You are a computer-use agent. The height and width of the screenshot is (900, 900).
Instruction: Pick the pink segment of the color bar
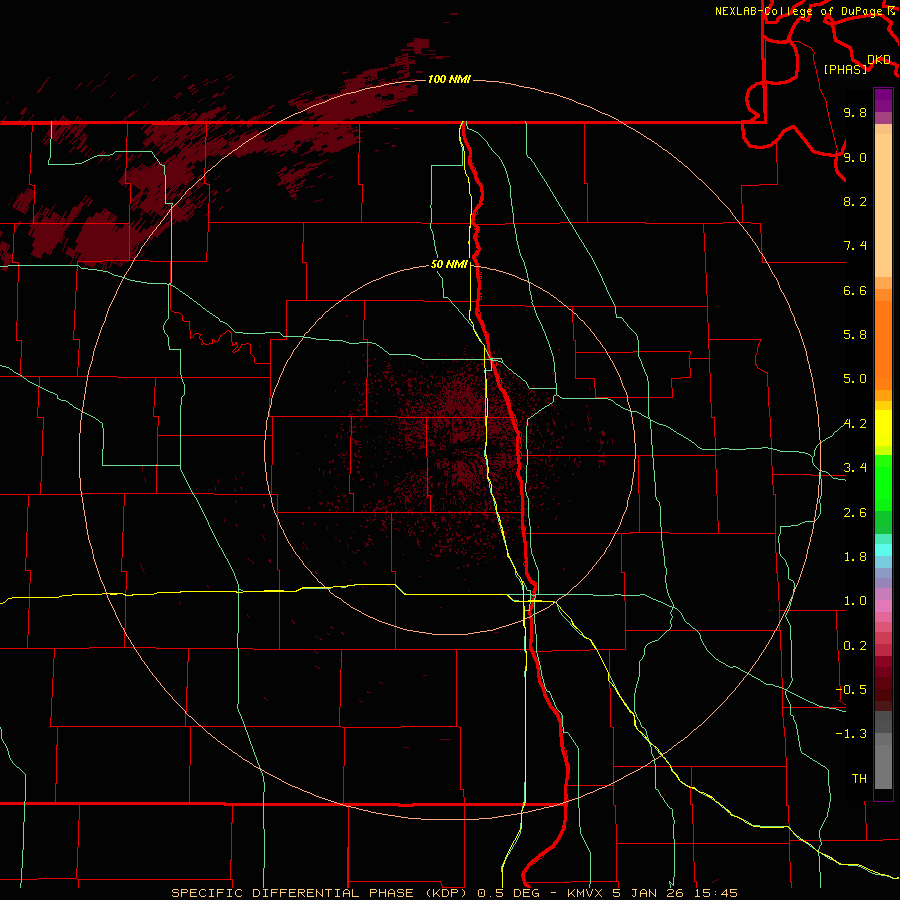point(883,606)
